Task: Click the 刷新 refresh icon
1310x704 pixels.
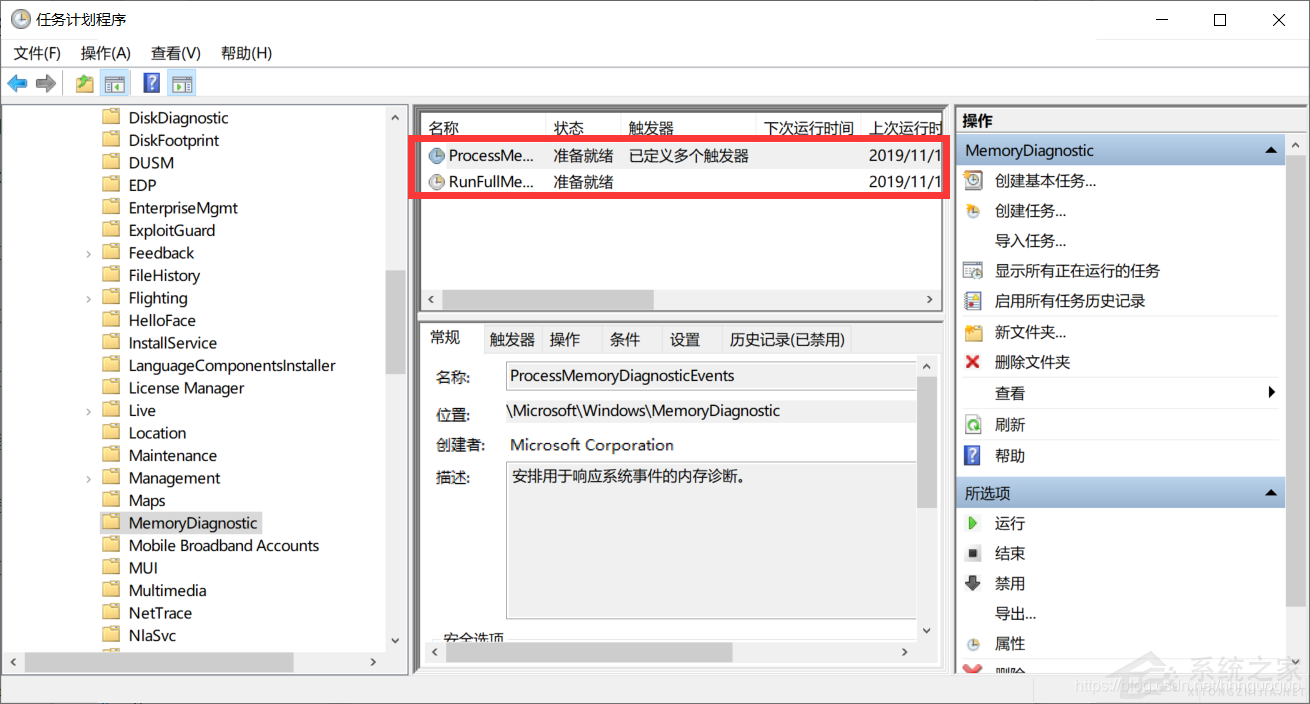Action: tap(972, 425)
